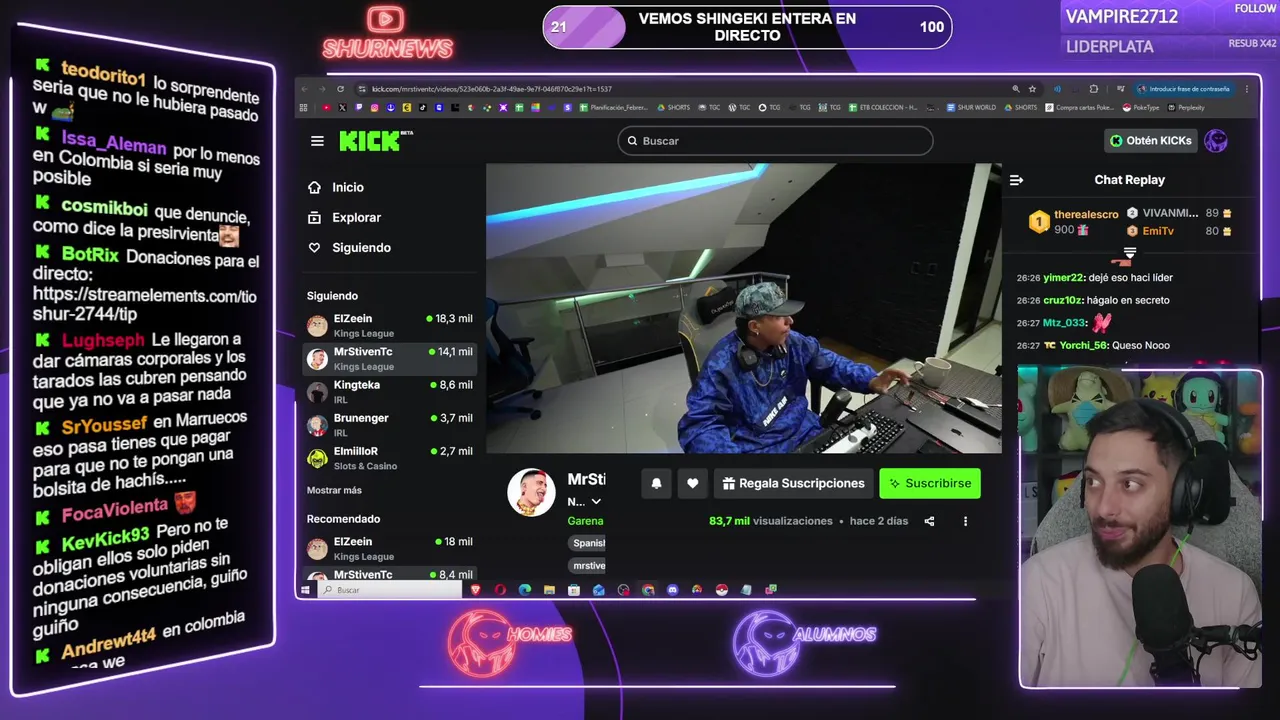Open browser extensions puzzle icon
The image size is (1280, 720).
click(x=1094, y=89)
